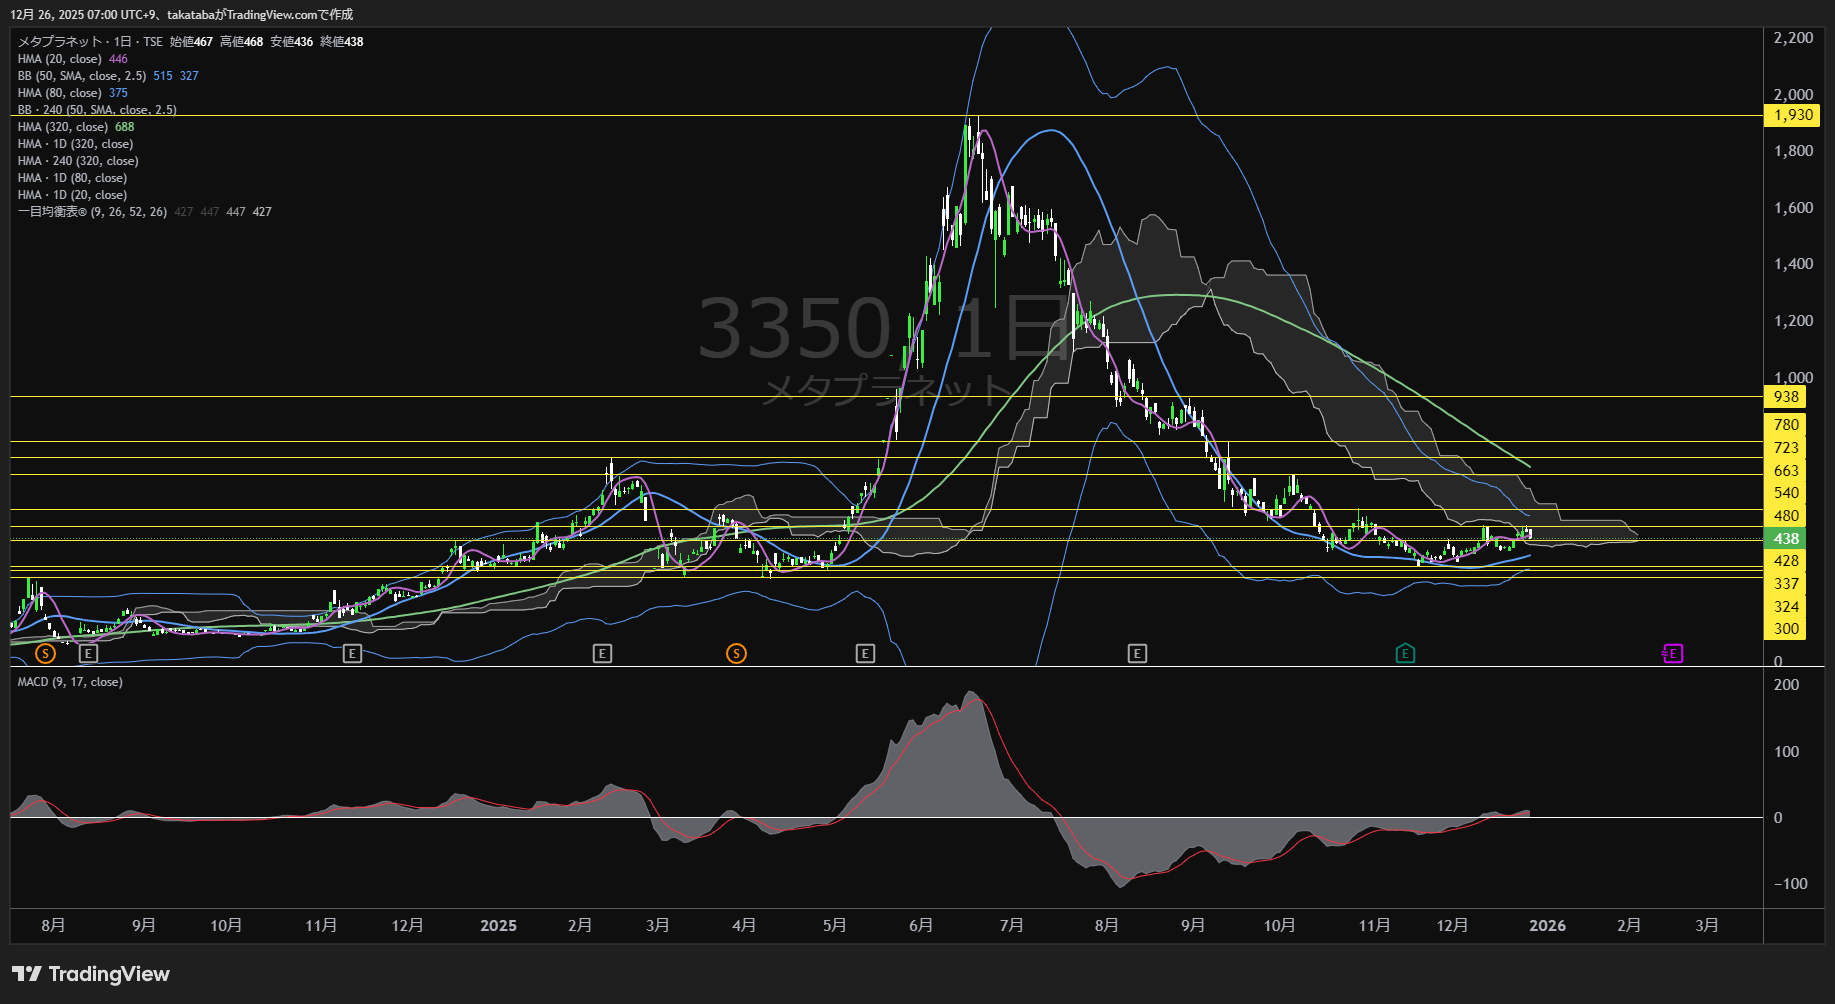Click the purple upcoming earnings E marker
1835x1004 pixels.
1673,654
